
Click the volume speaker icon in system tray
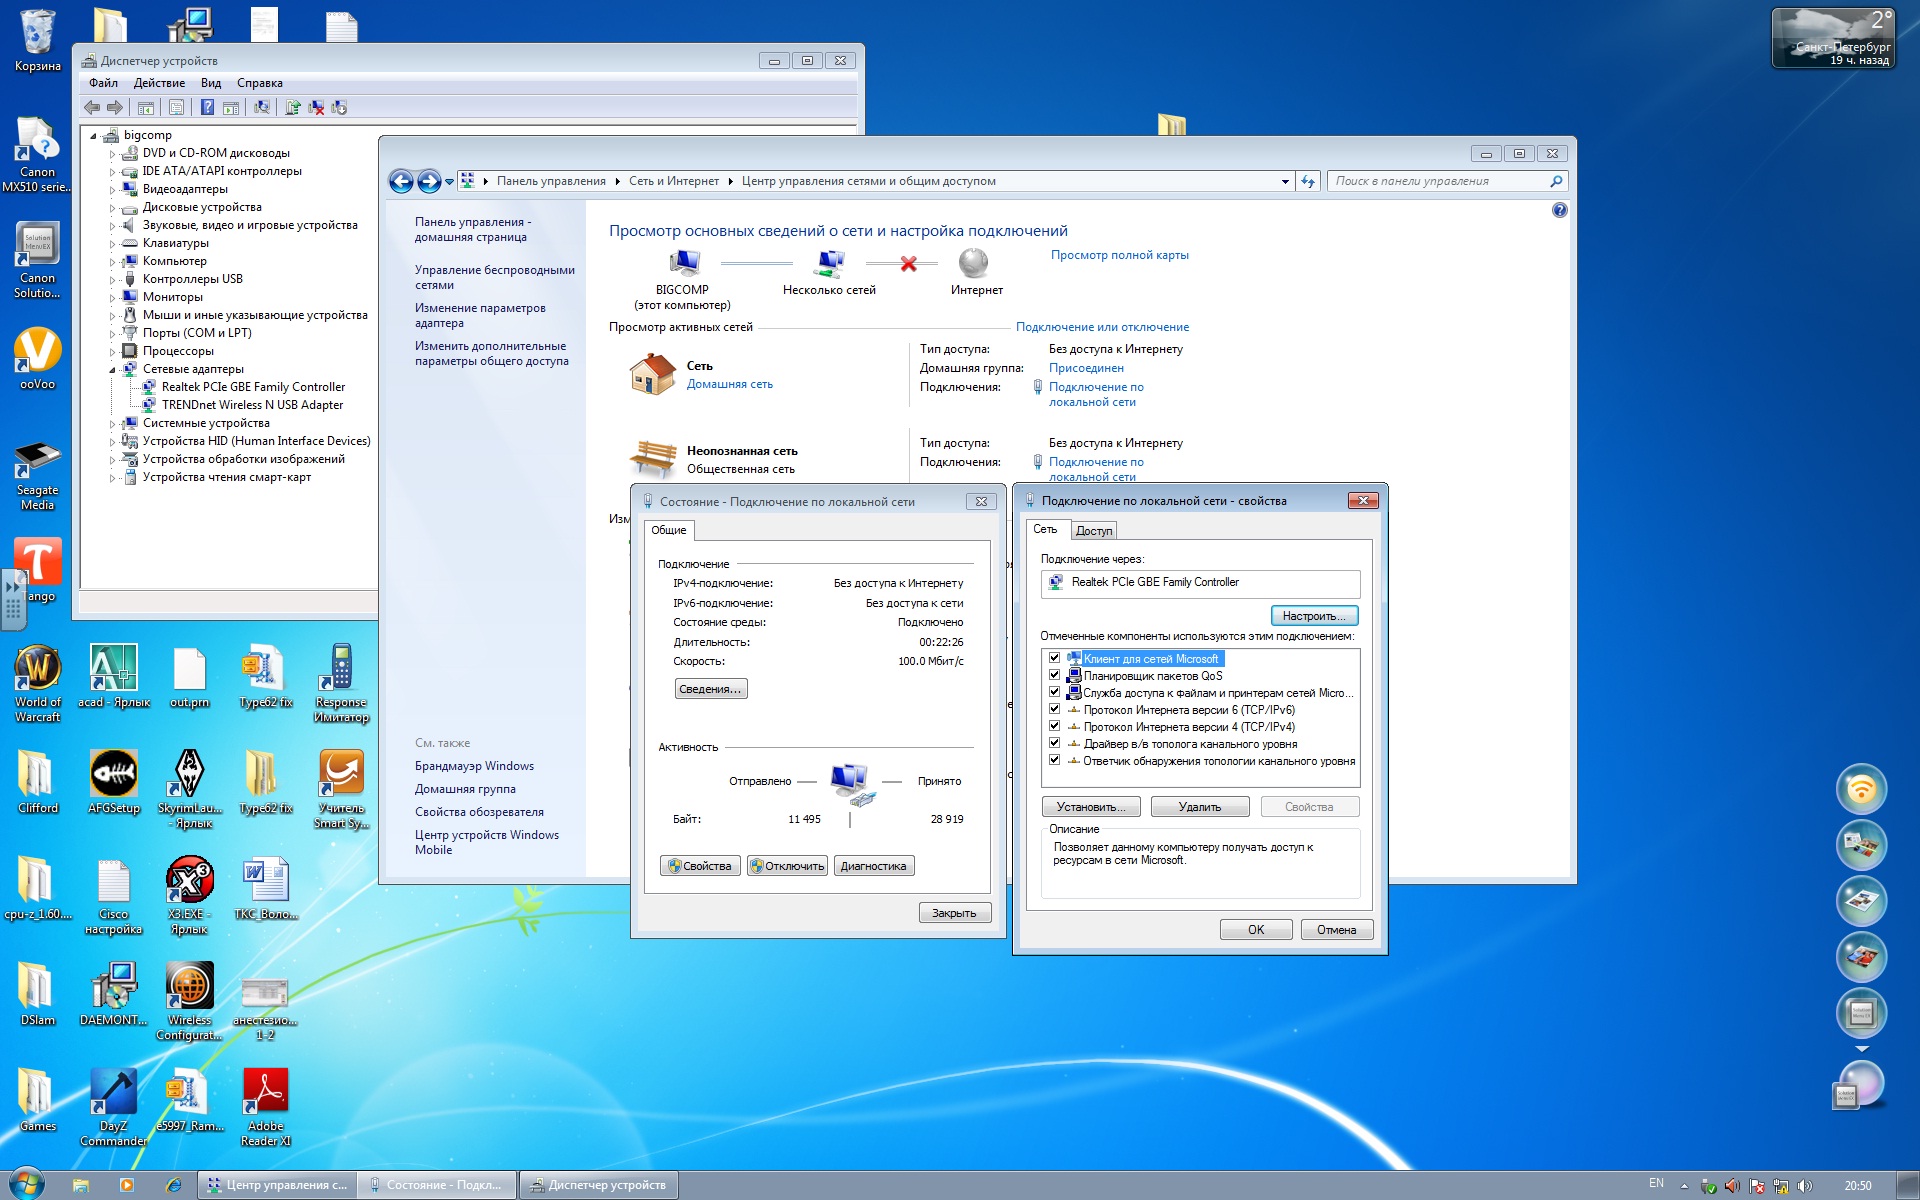[1804, 1186]
